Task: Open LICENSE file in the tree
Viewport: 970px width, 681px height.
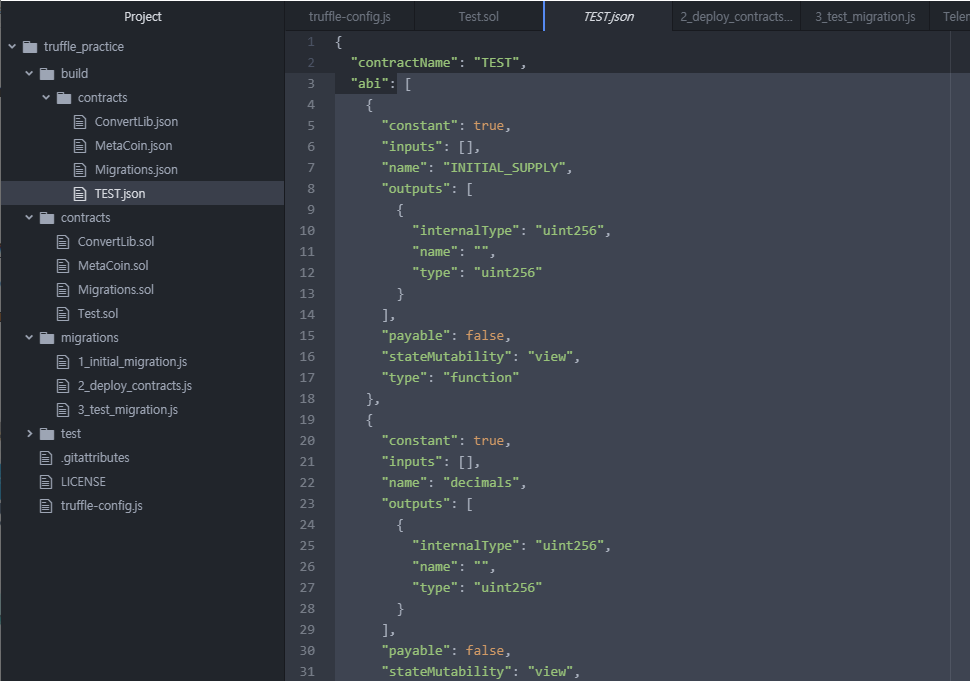Action: click(x=83, y=482)
